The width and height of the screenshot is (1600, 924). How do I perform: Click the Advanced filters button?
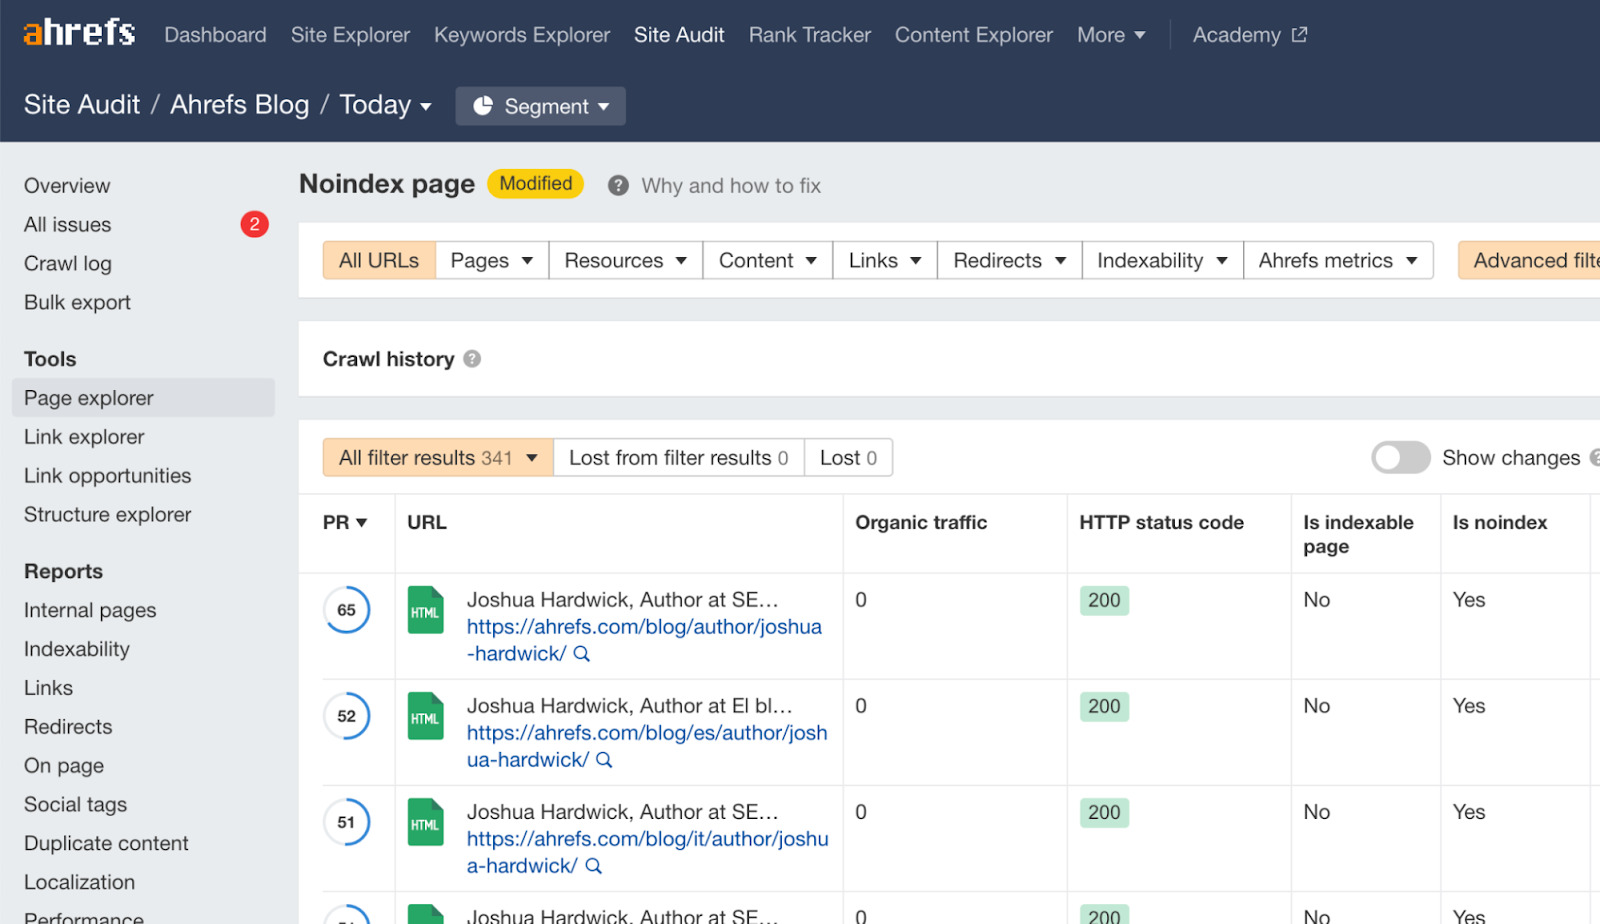[1537, 260]
